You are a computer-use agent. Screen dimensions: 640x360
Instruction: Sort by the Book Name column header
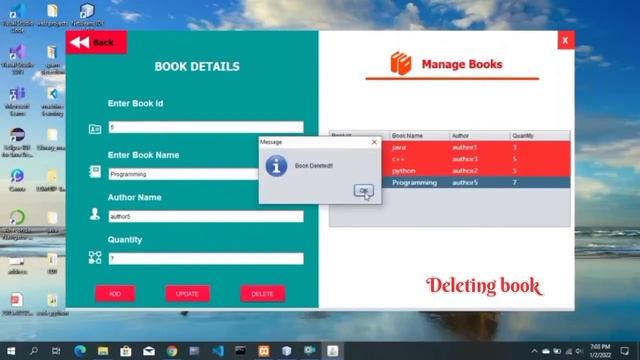pos(419,136)
